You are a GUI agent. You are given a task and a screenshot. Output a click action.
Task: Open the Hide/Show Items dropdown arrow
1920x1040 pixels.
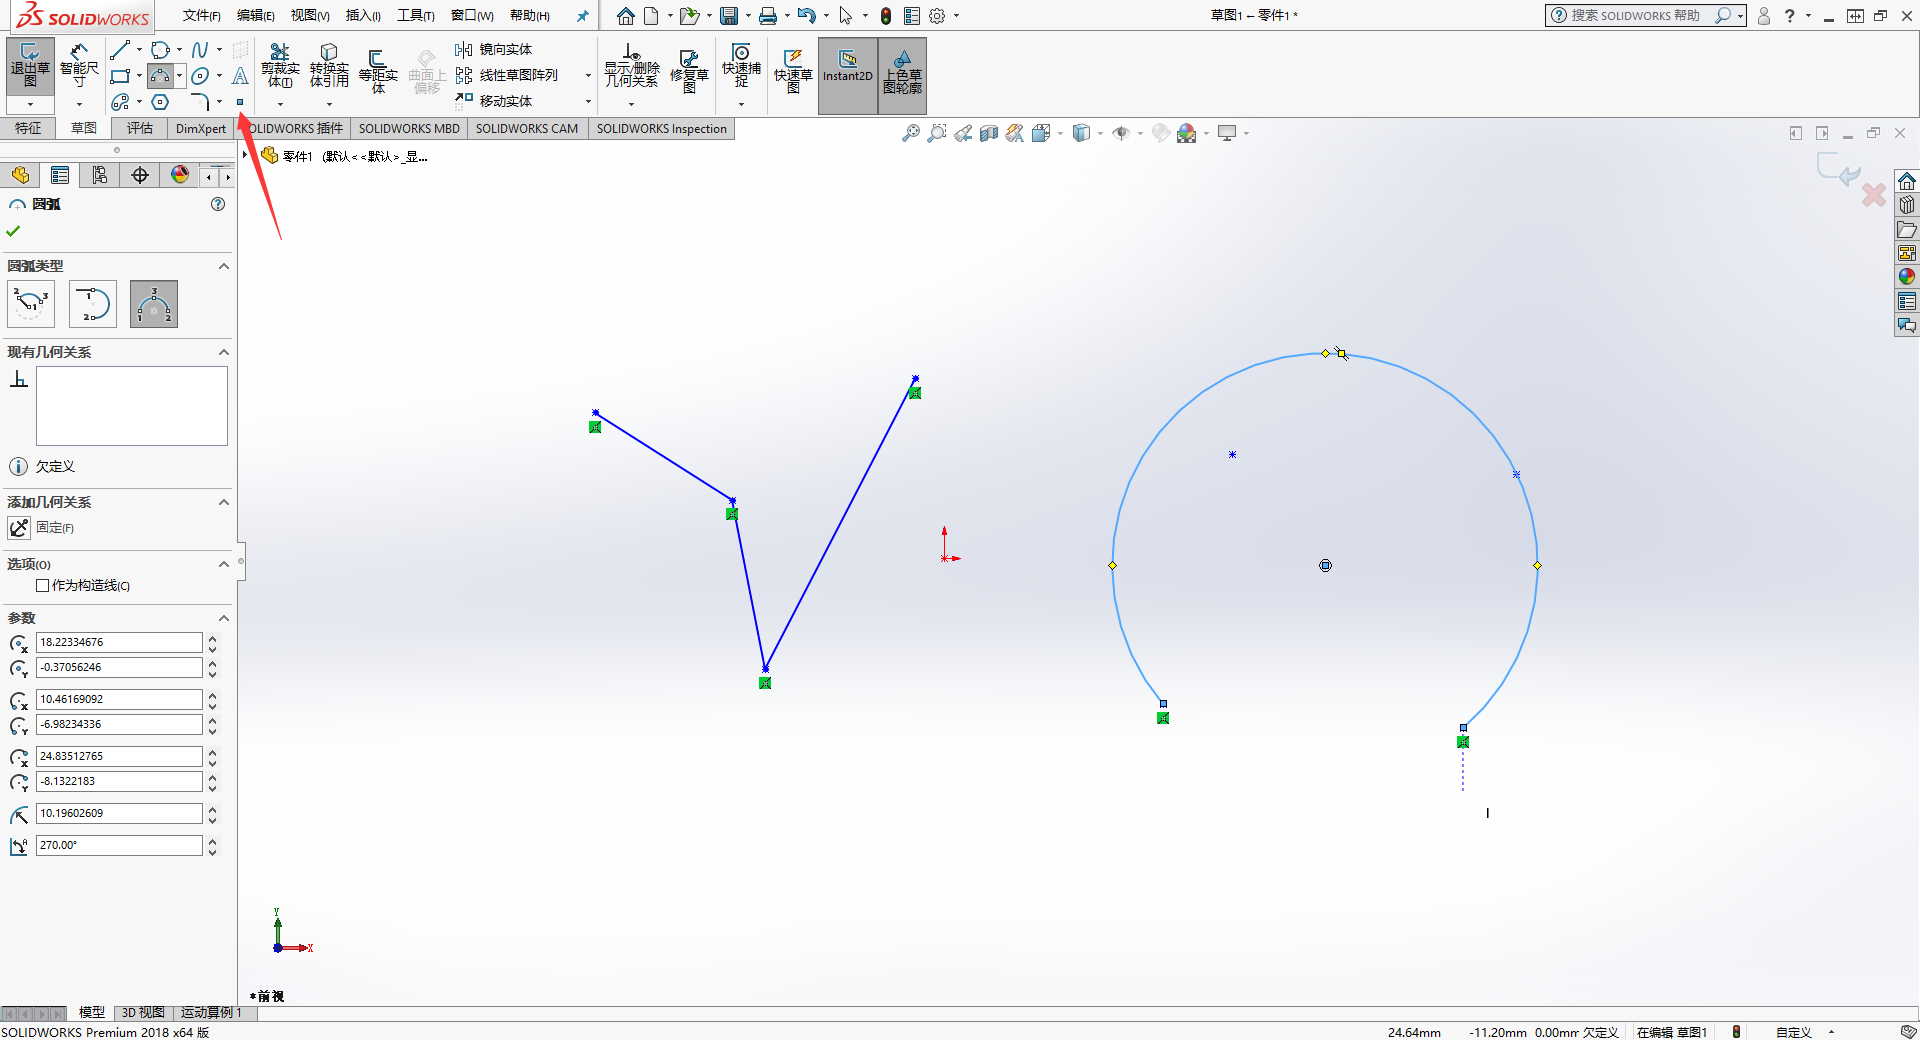click(1140, 133)
